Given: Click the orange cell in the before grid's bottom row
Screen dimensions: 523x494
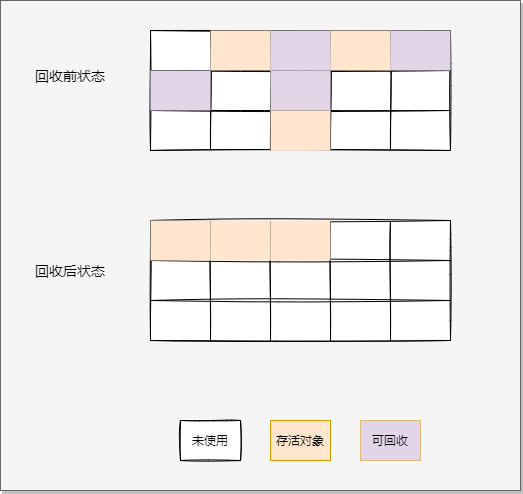Looking at the screenshot, I should pyautogui.click(x=301, y=130).
